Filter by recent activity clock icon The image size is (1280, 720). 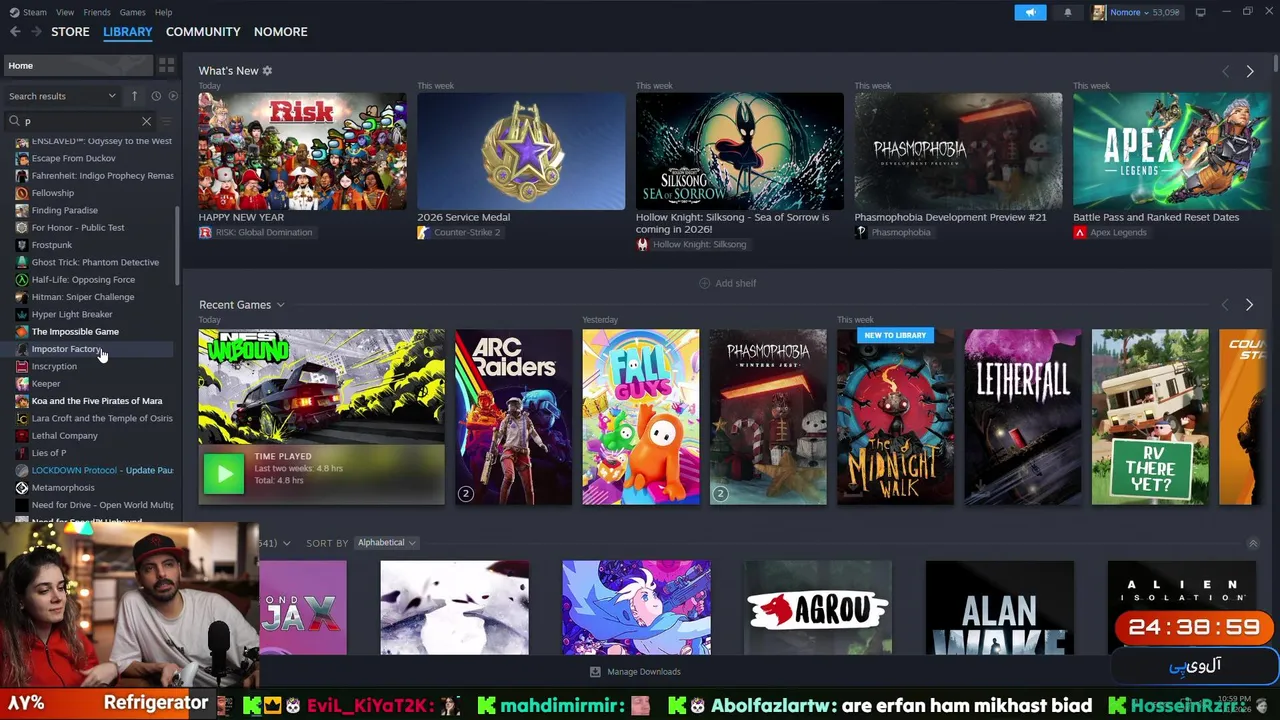[156, 96]
